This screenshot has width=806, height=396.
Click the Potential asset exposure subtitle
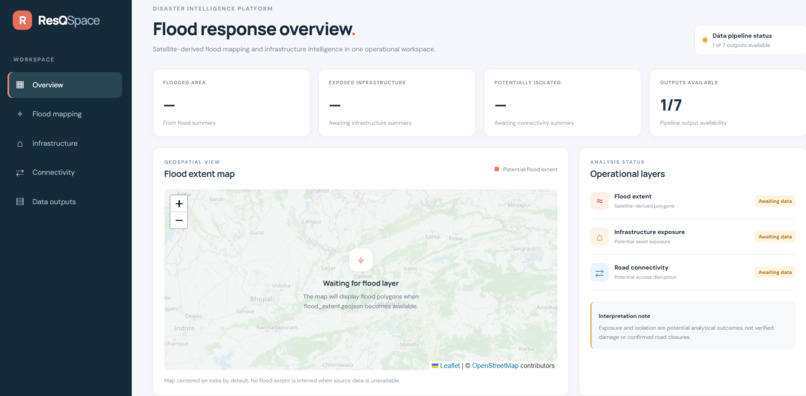[x=642, y=241]
